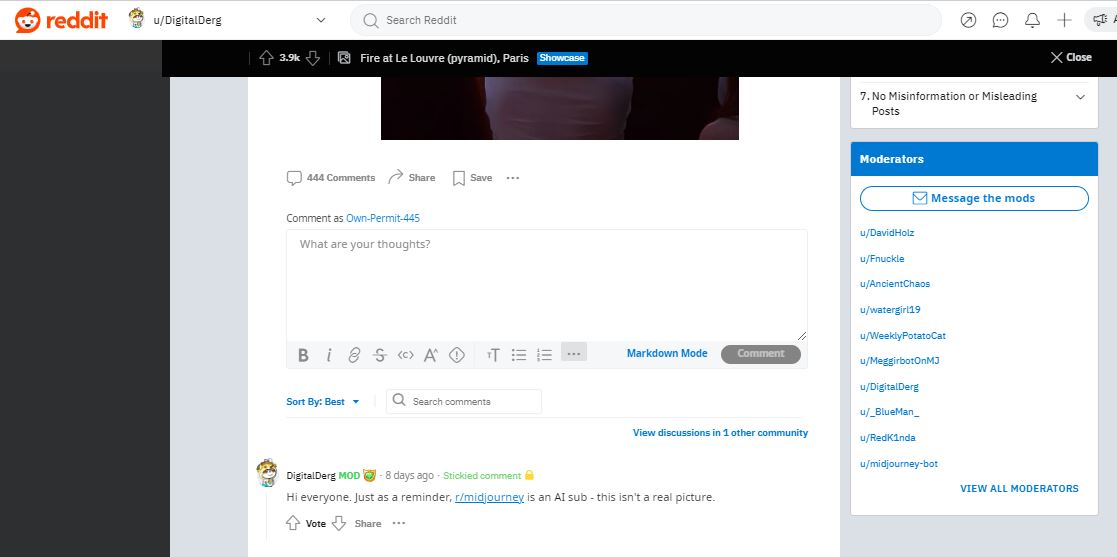Open more editor options ellipsis button

(x=573, y=353)
